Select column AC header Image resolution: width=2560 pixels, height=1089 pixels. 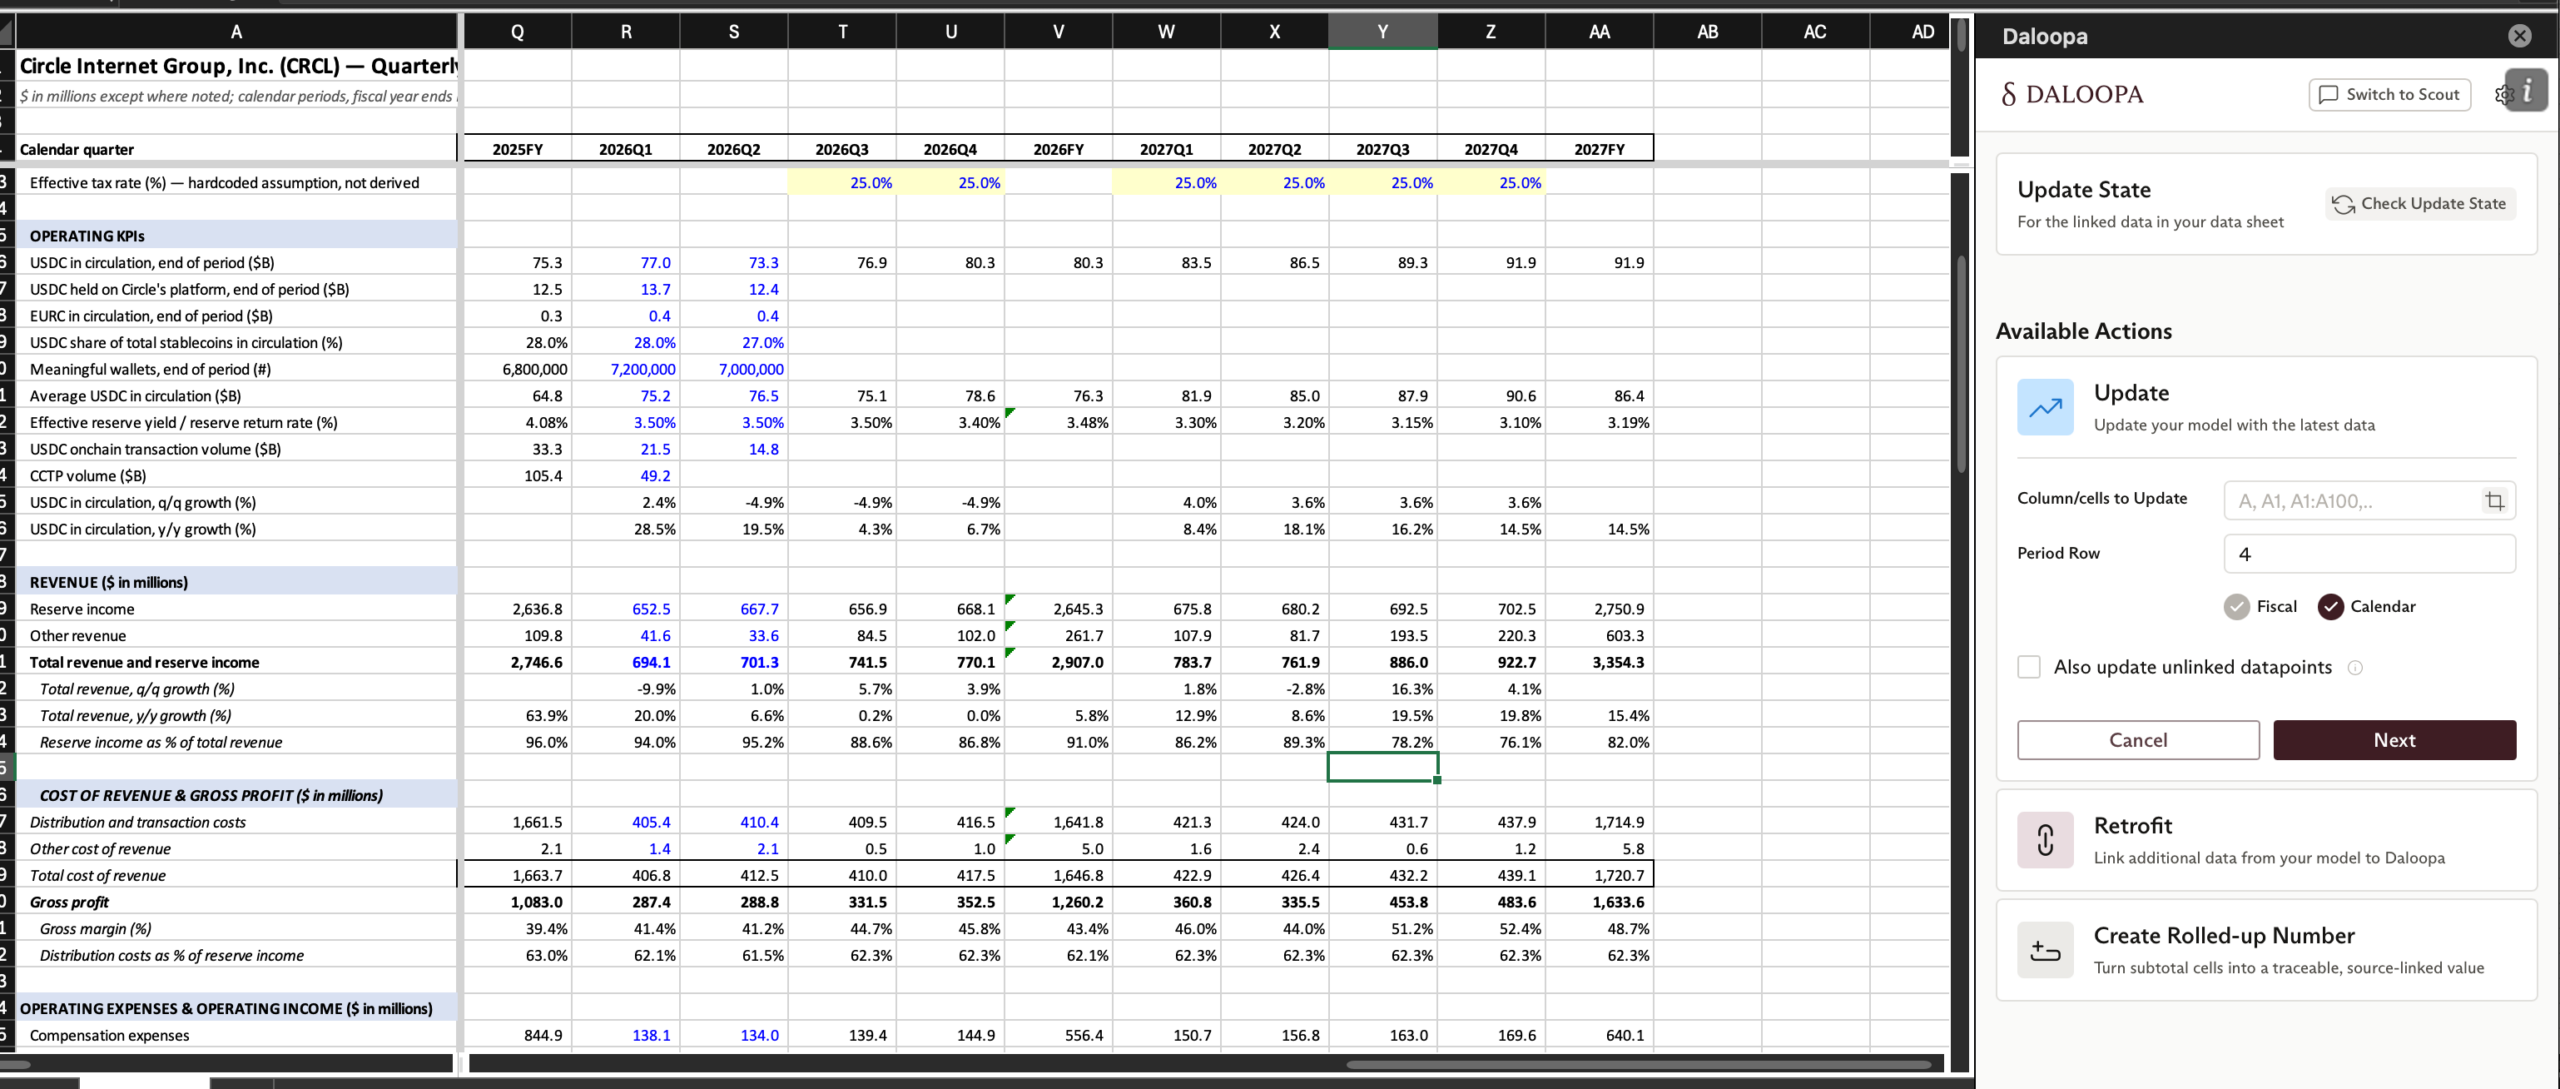[1815, 32]
